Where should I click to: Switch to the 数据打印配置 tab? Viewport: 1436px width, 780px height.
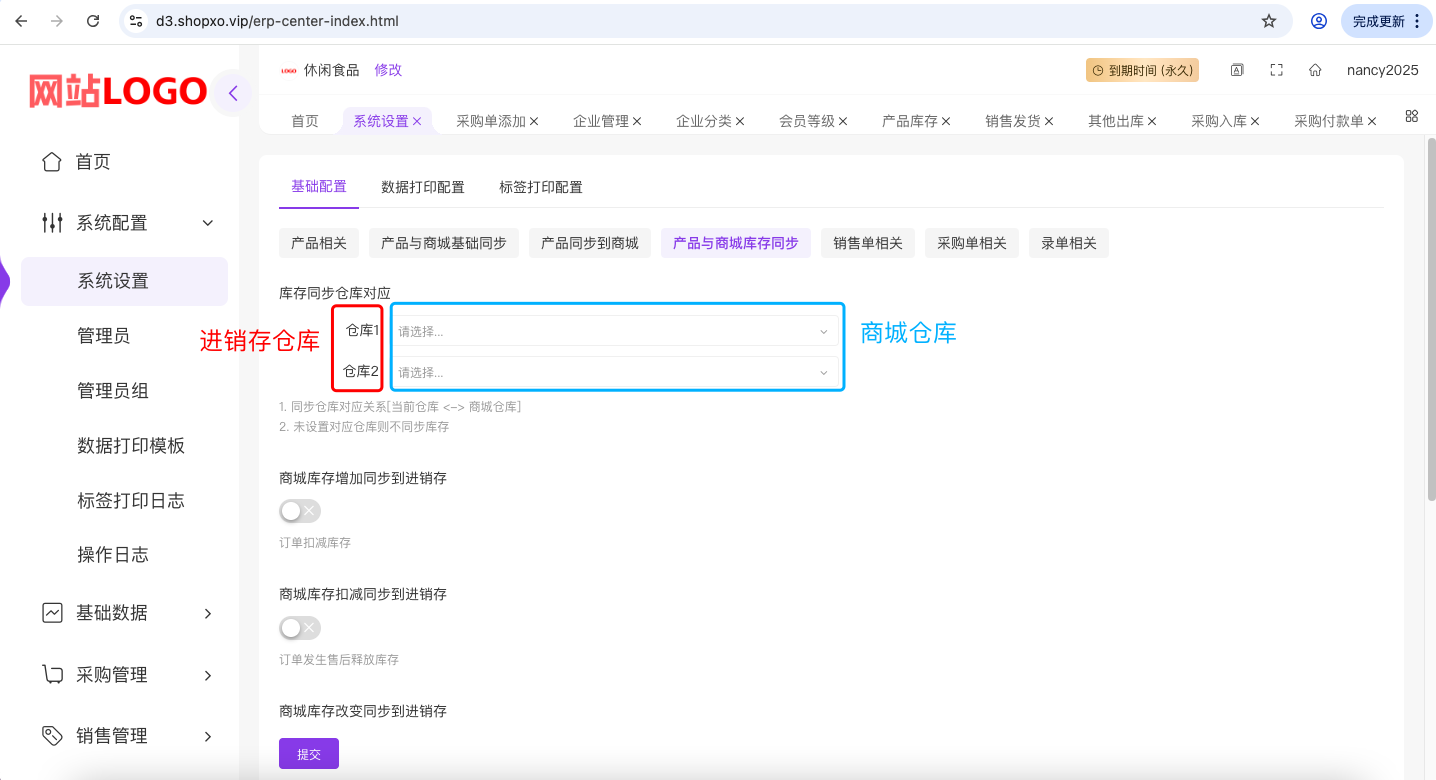pyautogui.click(x=423, y=187)
